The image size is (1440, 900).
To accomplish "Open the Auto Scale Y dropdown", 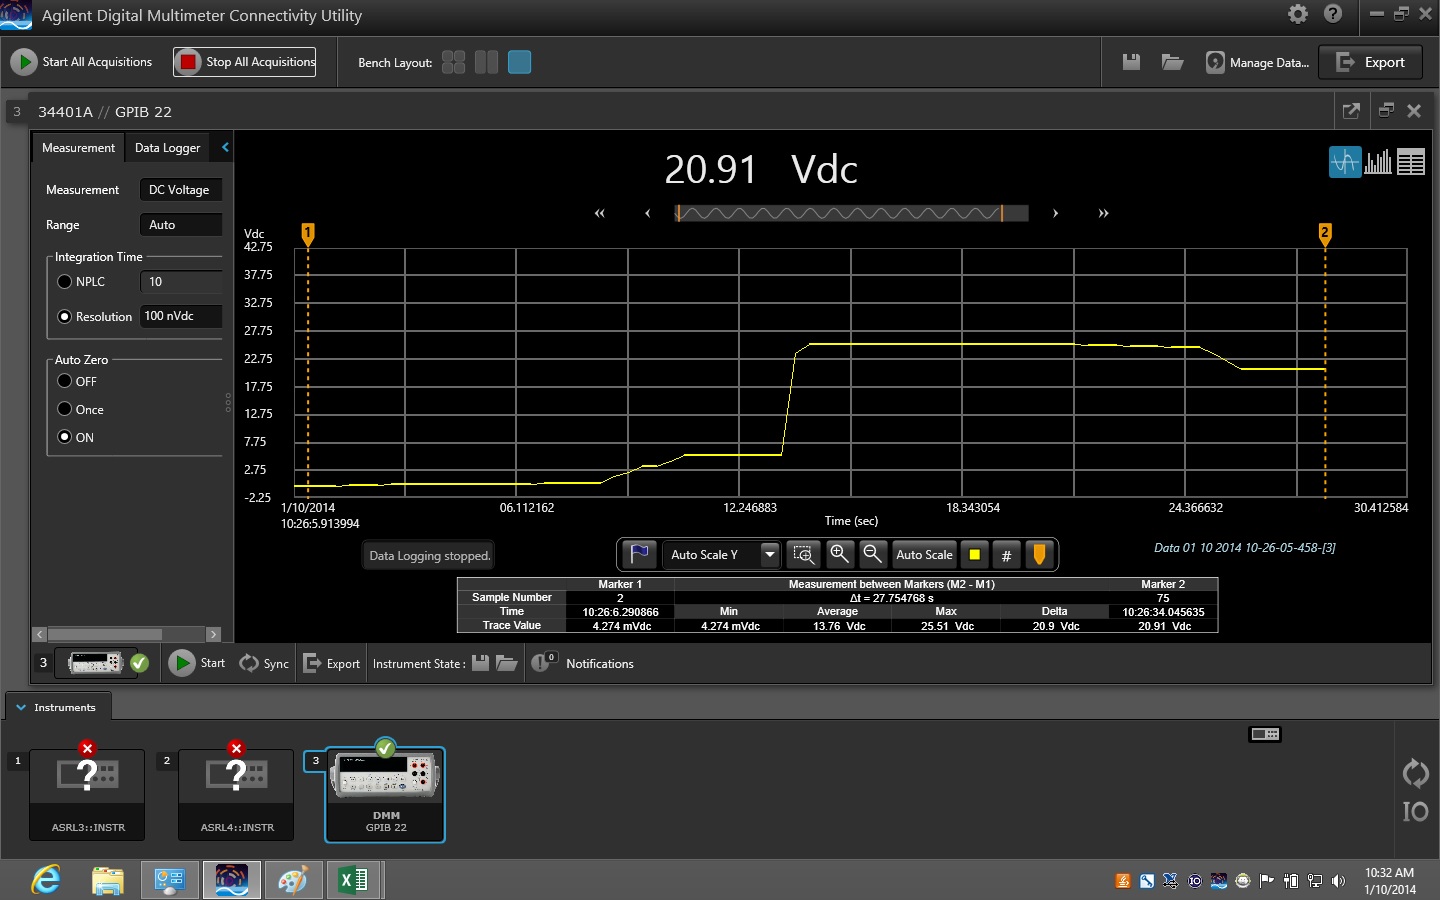I will pos(769,554).
